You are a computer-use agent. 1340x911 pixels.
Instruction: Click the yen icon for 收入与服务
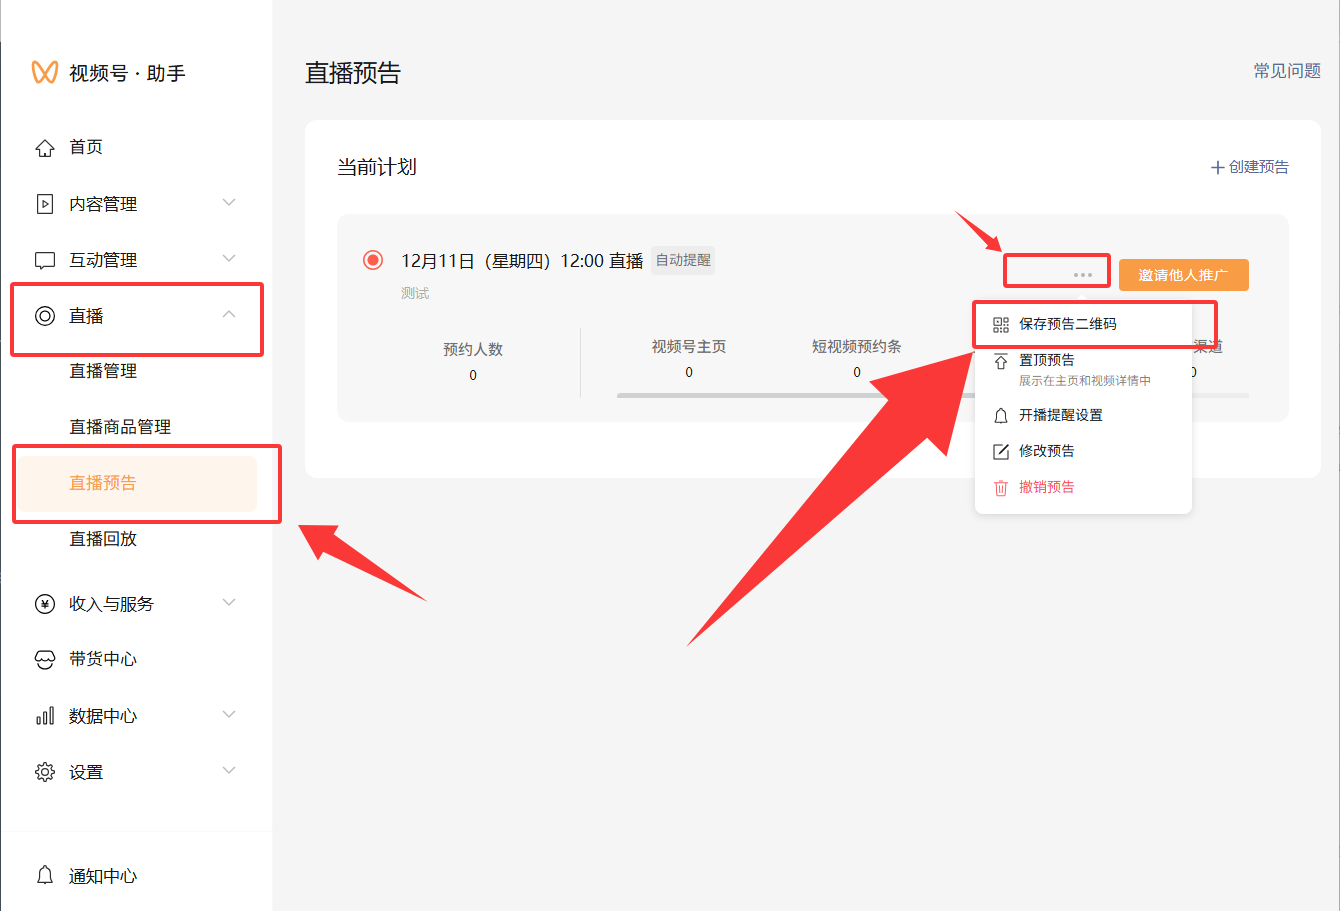[45, 604]
